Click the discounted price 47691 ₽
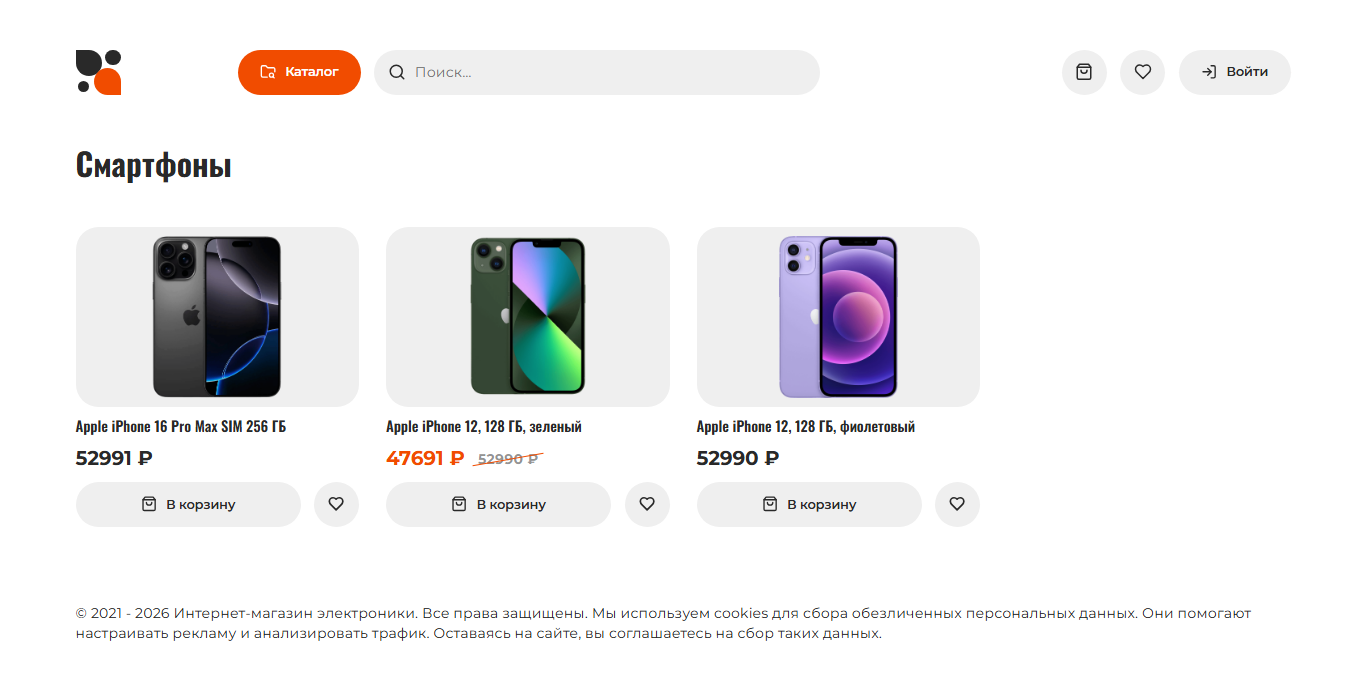 click(425, 458)
